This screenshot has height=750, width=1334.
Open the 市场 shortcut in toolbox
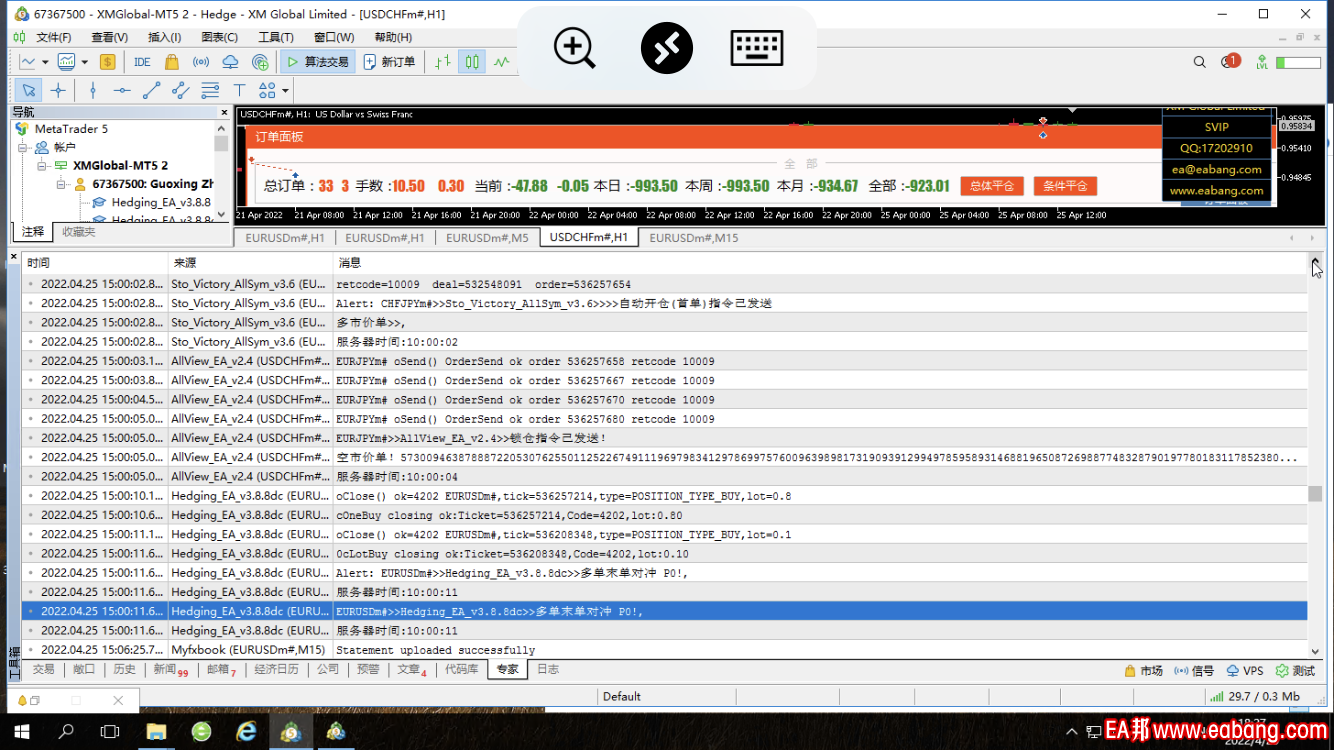coord(1143,671)
